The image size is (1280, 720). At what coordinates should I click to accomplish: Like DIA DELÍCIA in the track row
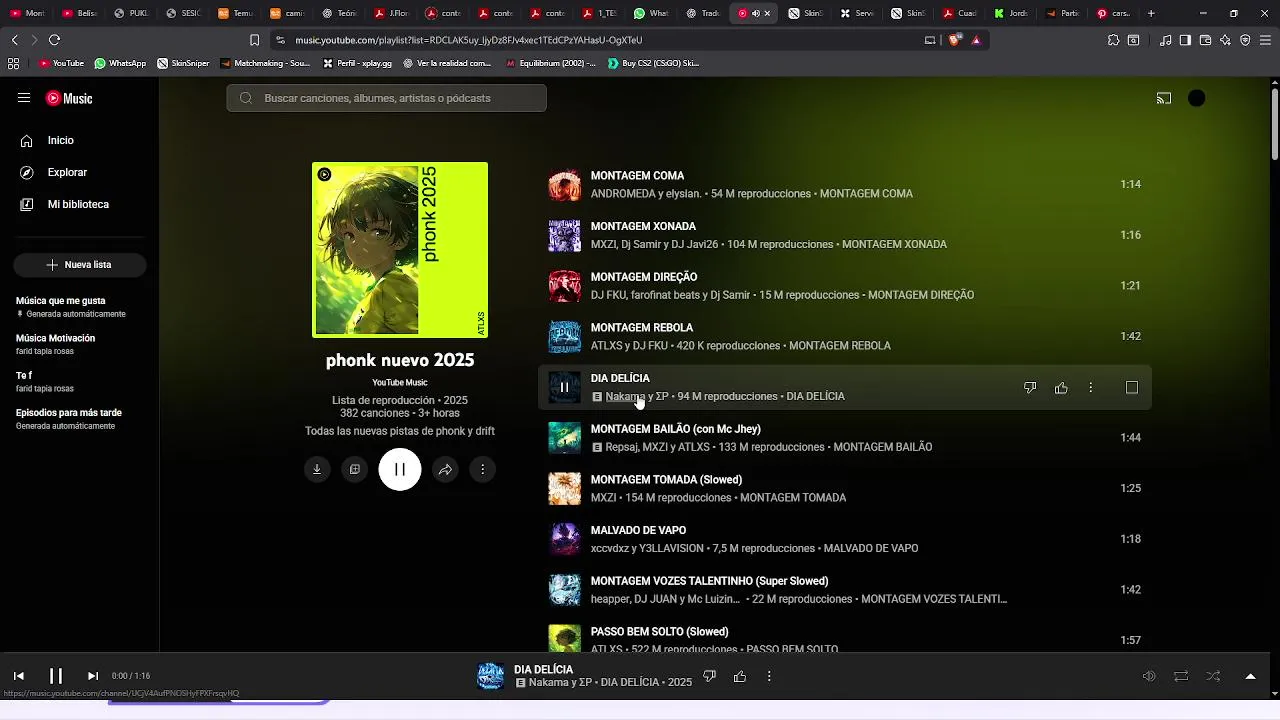coord(1061,388)
